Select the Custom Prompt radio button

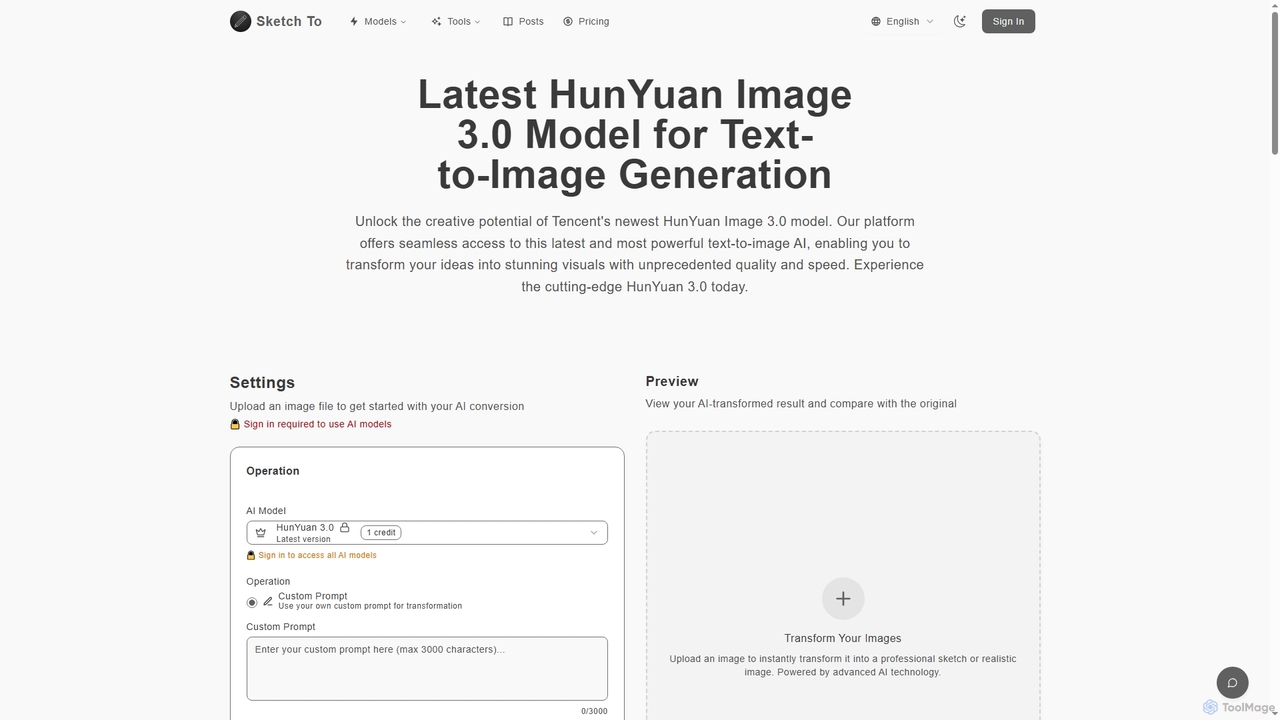(252, 602)
